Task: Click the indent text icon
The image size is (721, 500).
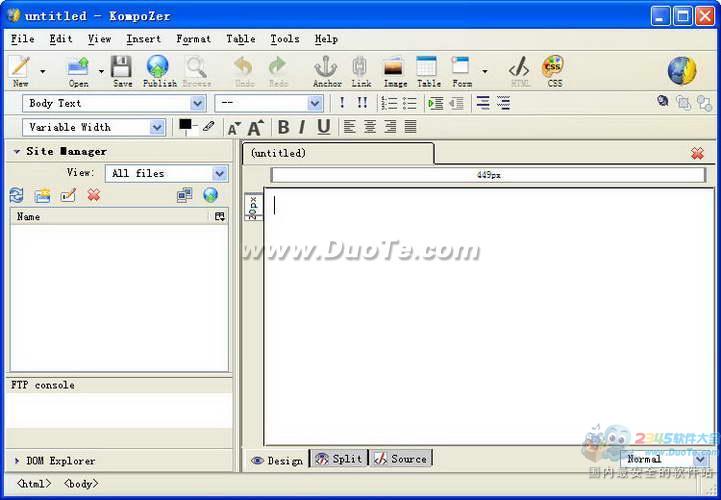Action: pos(435,103)
